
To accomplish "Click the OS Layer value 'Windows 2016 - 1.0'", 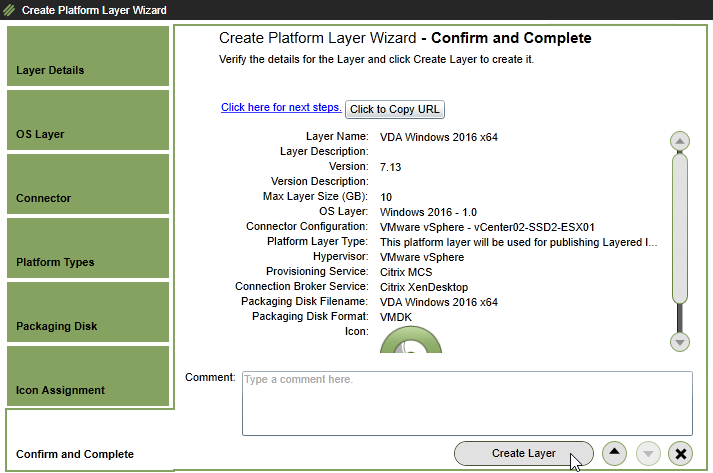I will point(428,212).
